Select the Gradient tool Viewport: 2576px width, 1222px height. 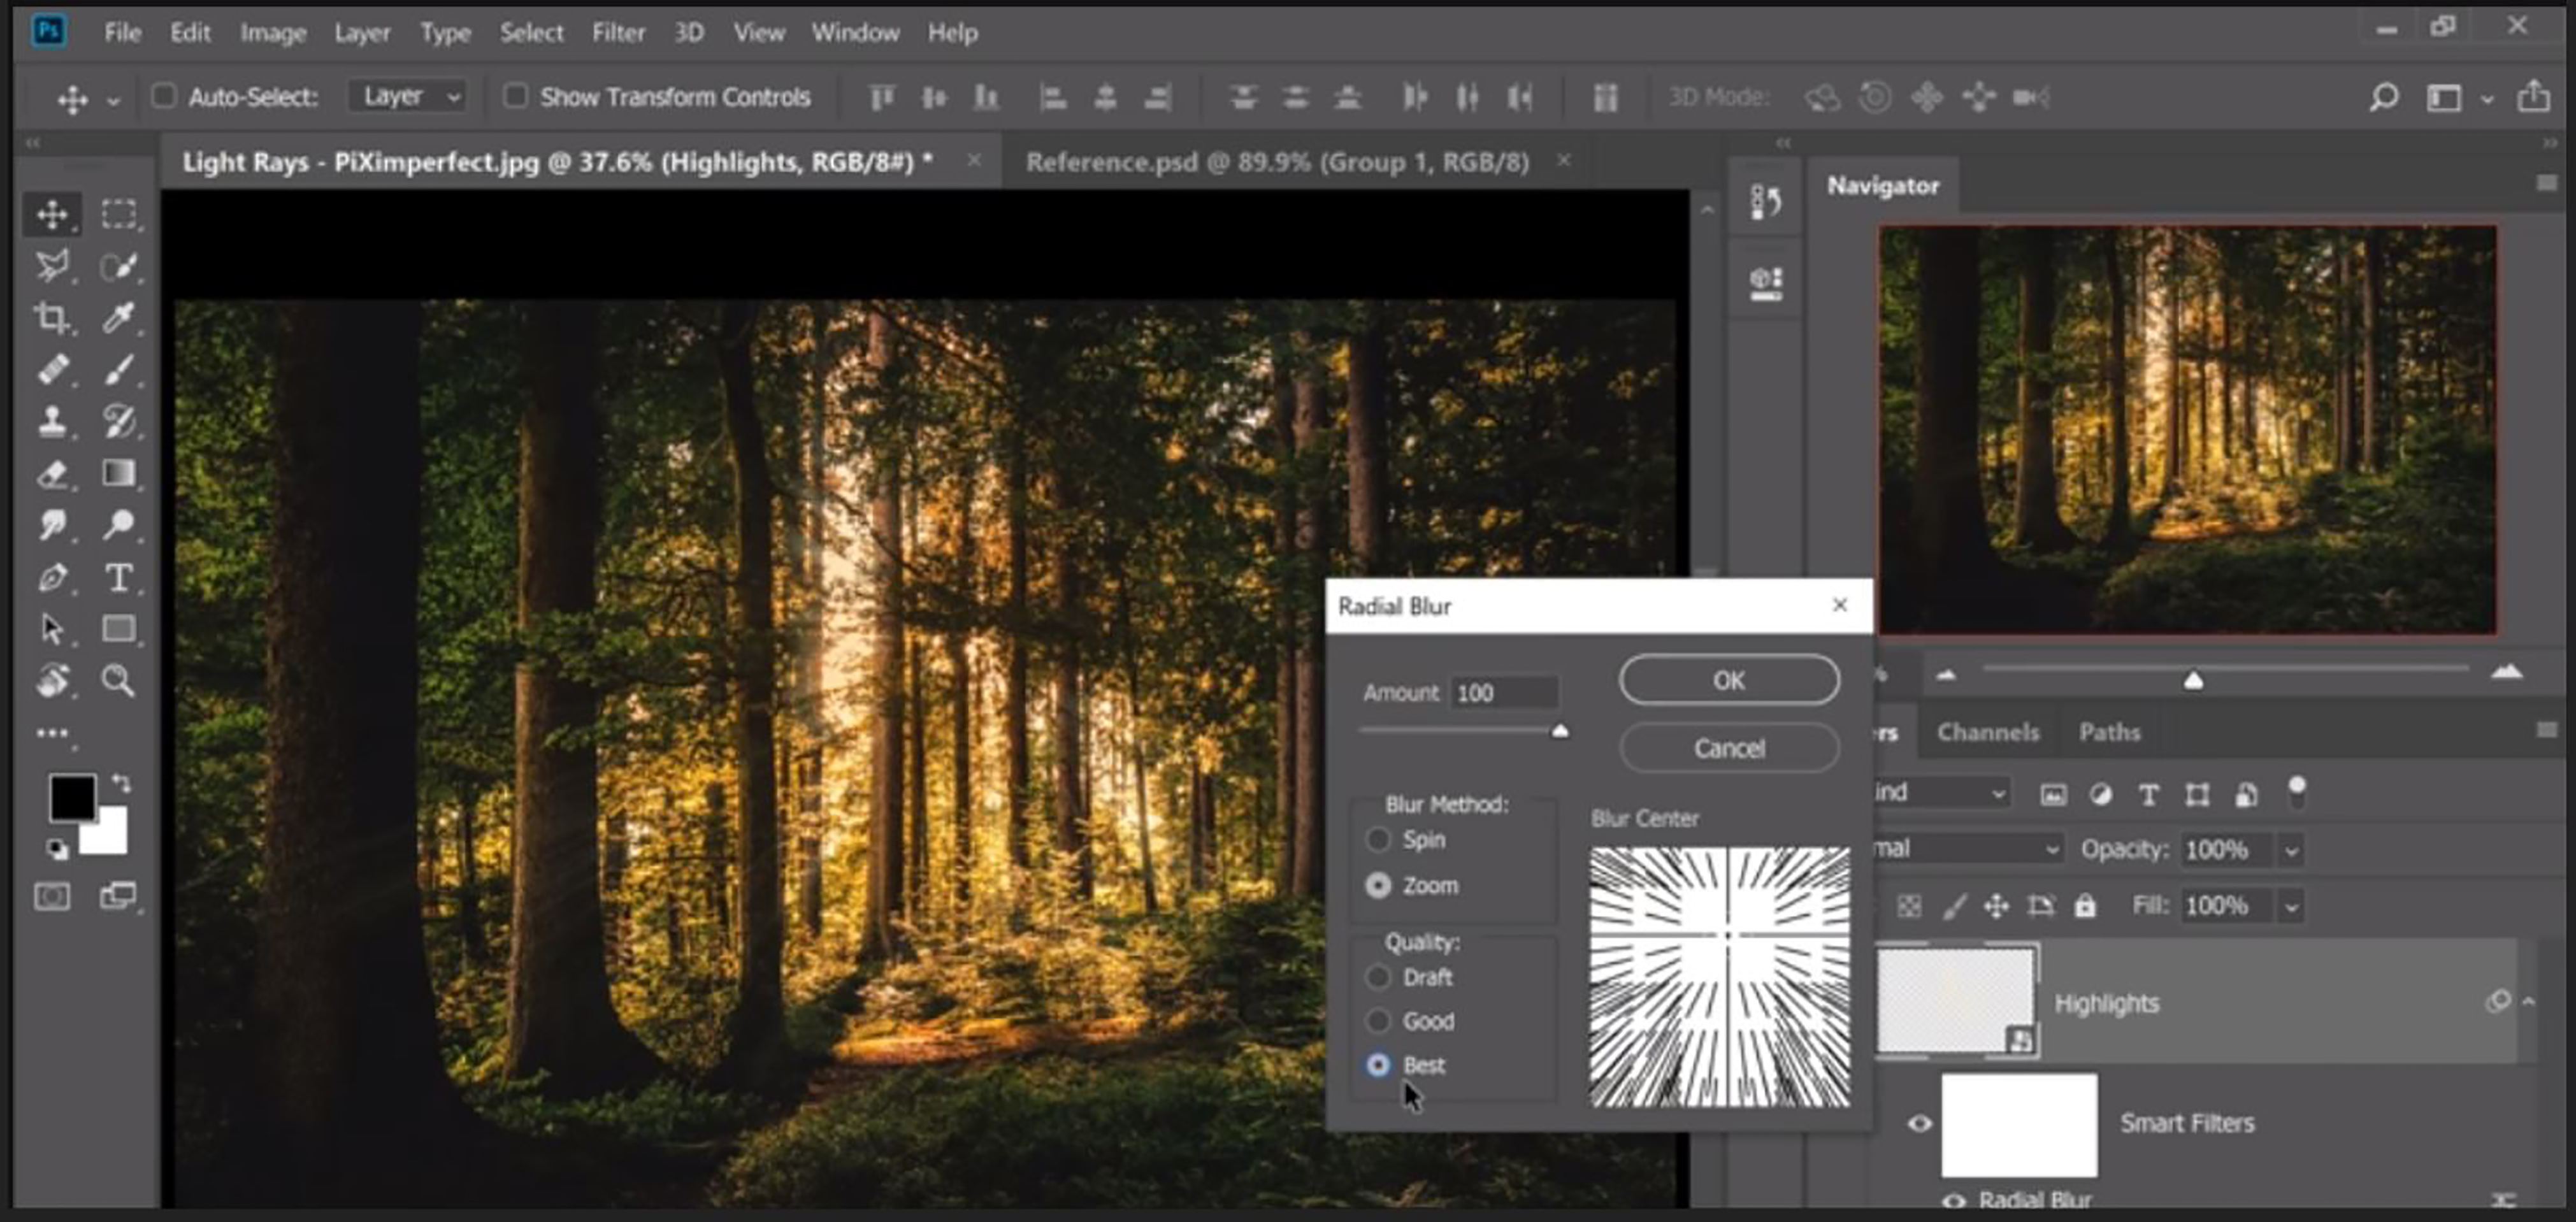(x=119, y=473)
